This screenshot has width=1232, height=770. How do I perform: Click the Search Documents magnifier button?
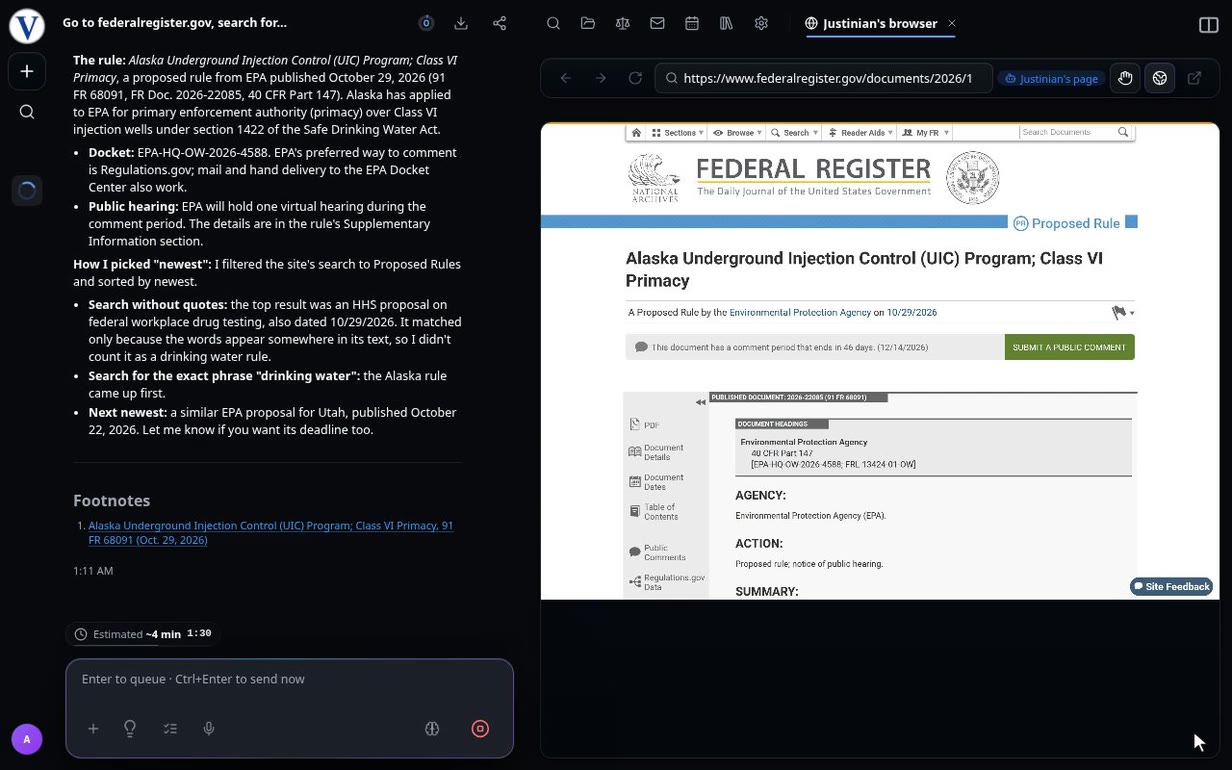[1123, 132]
